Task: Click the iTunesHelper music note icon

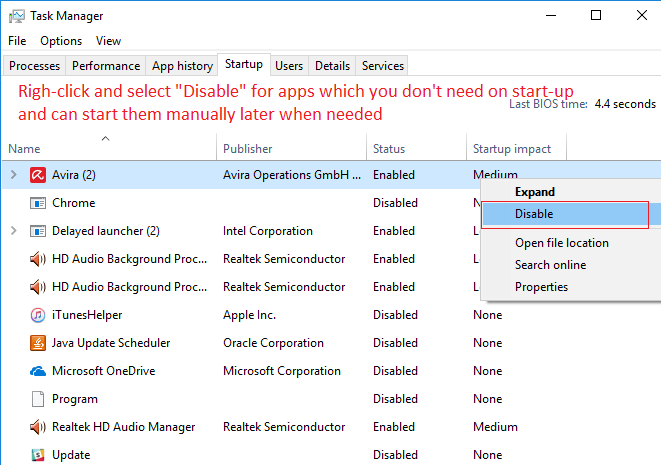Action: [38, 315]
